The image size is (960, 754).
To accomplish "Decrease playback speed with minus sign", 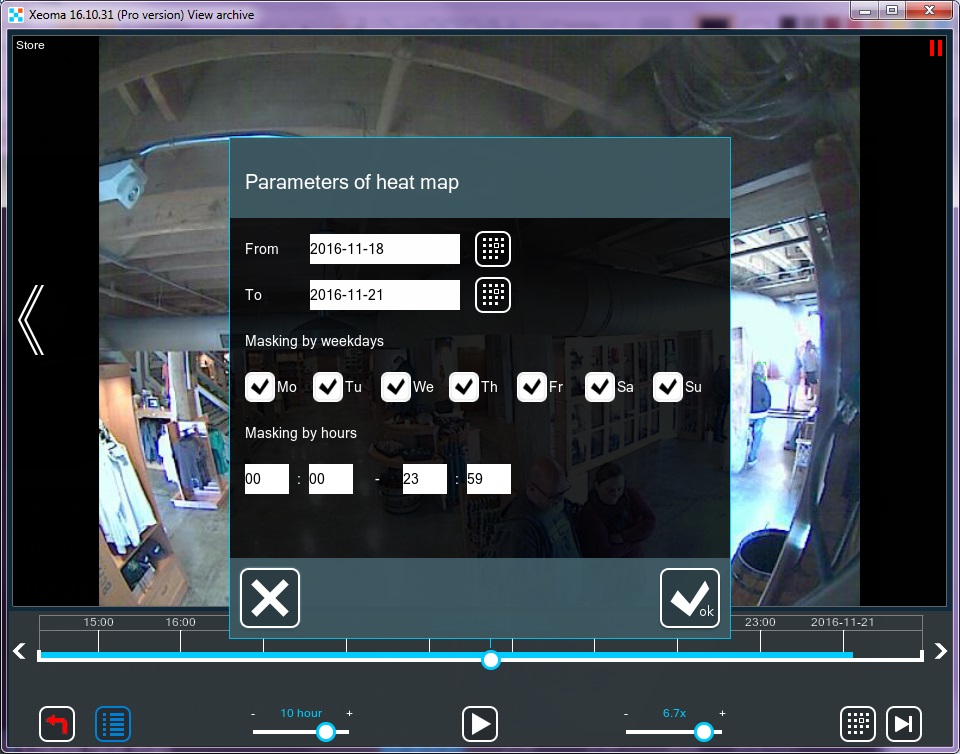I will click(x=626, y=714).
